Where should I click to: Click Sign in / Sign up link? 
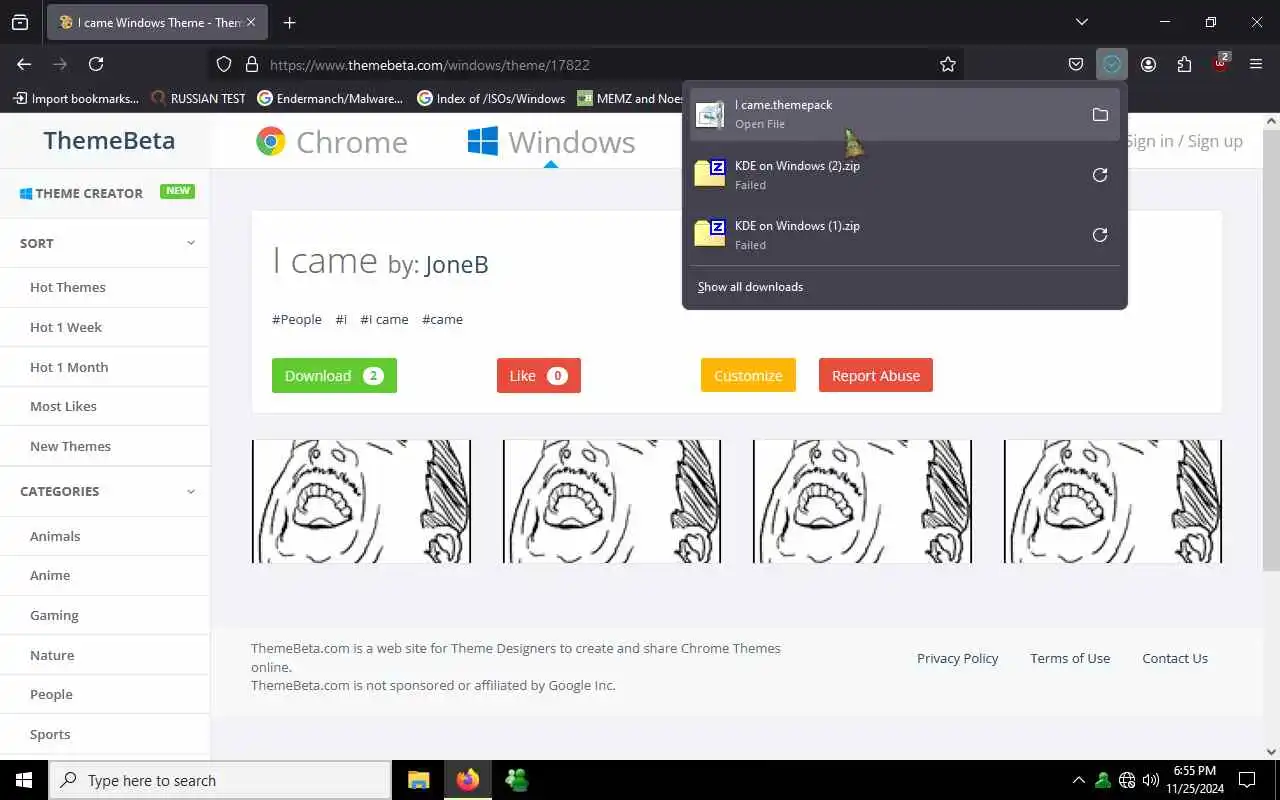pyautogui.click(x=1184, y=141)
